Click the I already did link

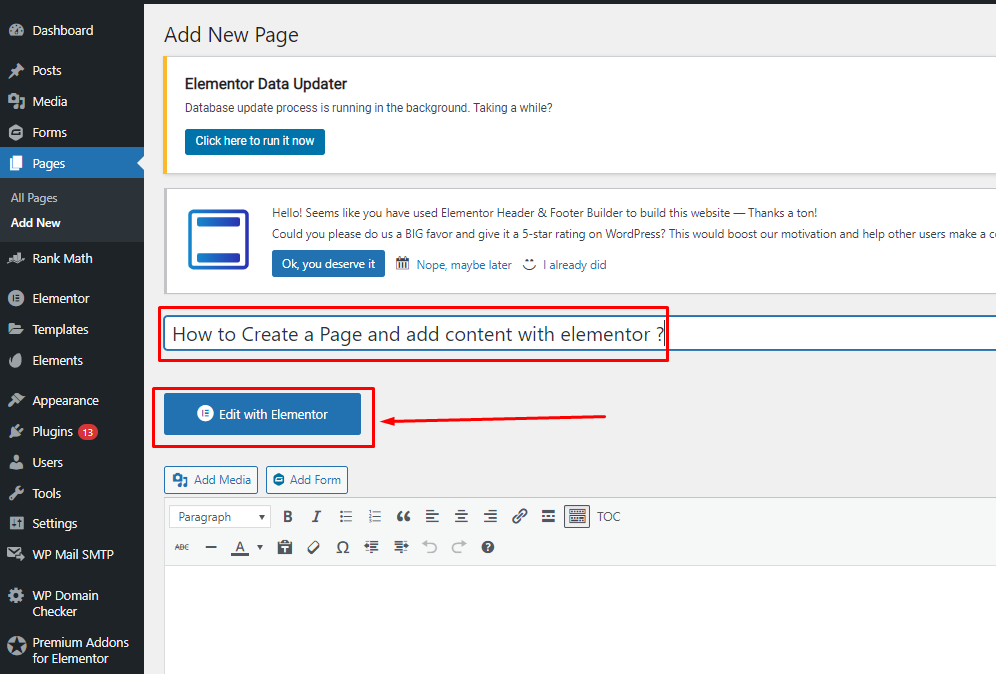[574, 265]
